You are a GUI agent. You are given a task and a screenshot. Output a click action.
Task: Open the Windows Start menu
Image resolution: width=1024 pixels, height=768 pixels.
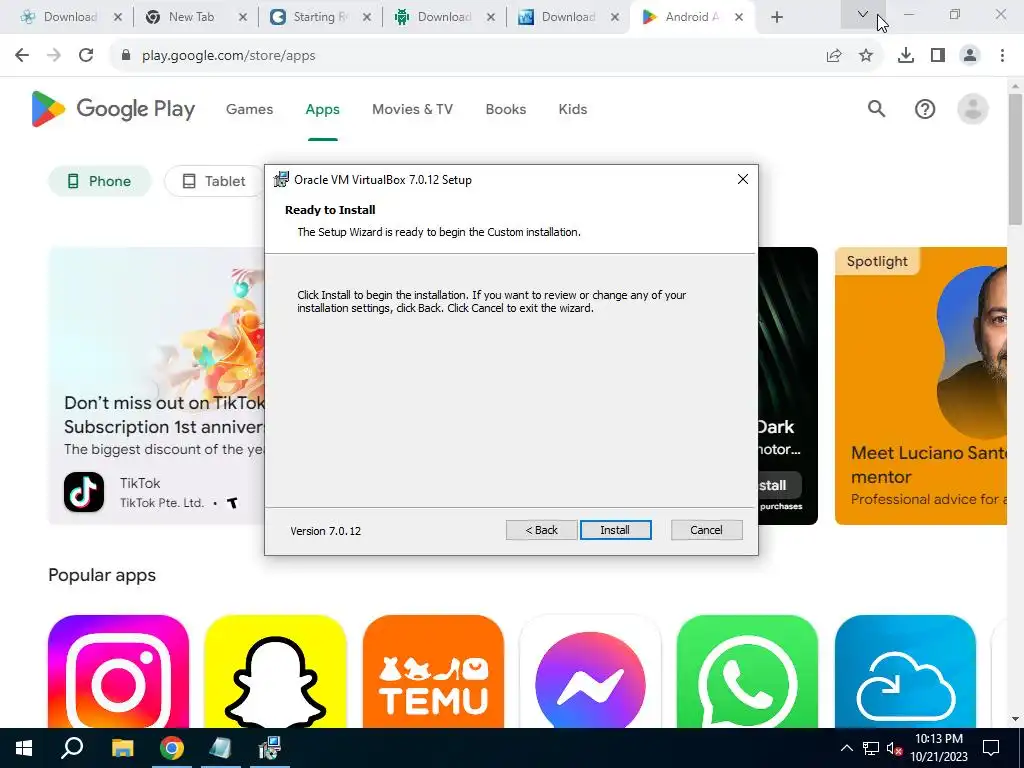24,748
